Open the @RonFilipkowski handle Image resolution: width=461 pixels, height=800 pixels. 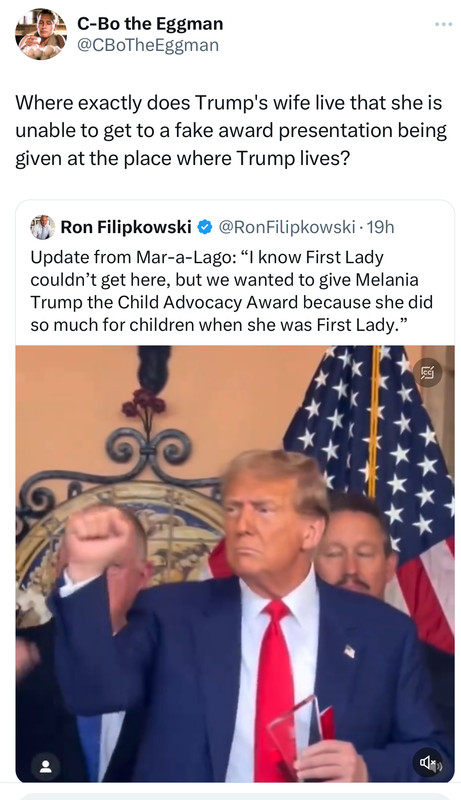(x=287, y=227)
